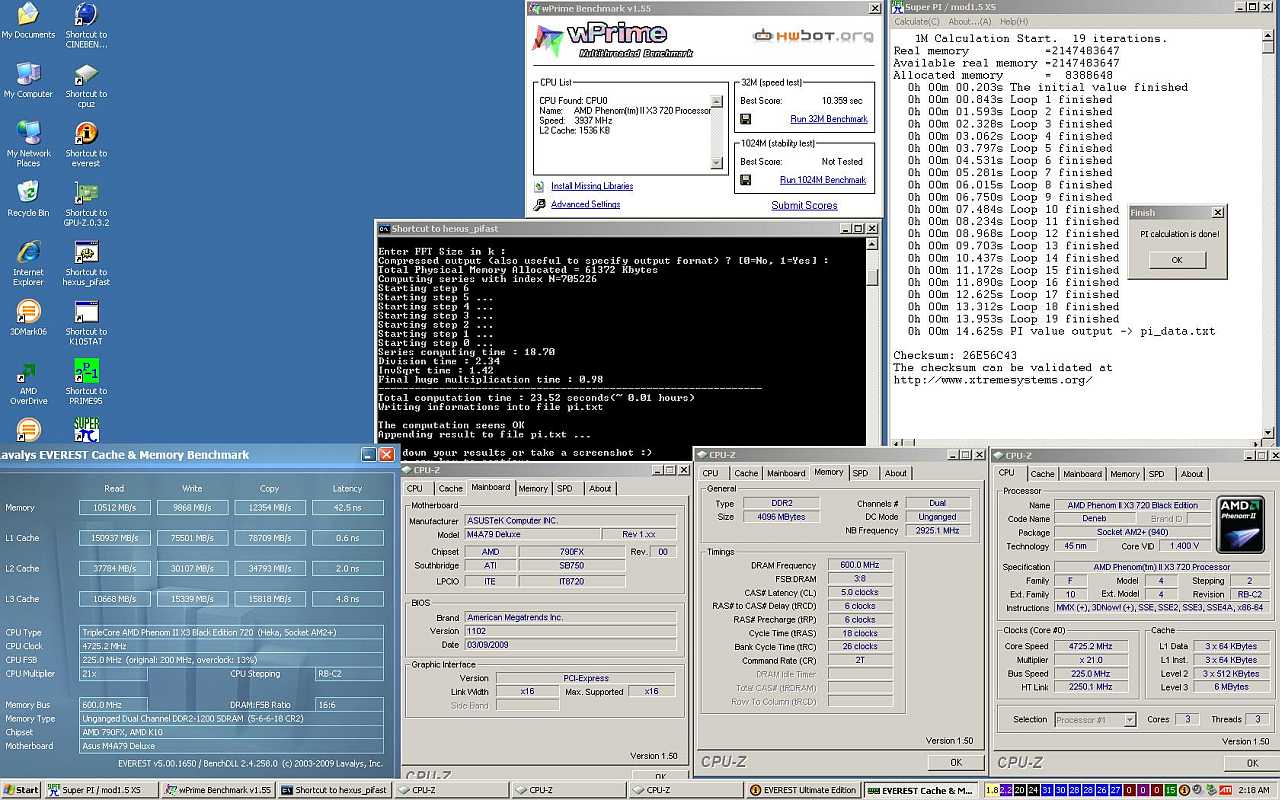Open the Calculate(C) menu in Super PI
Screen dimensions: 1280x800
pyautogui.click(x=917, y=21)
